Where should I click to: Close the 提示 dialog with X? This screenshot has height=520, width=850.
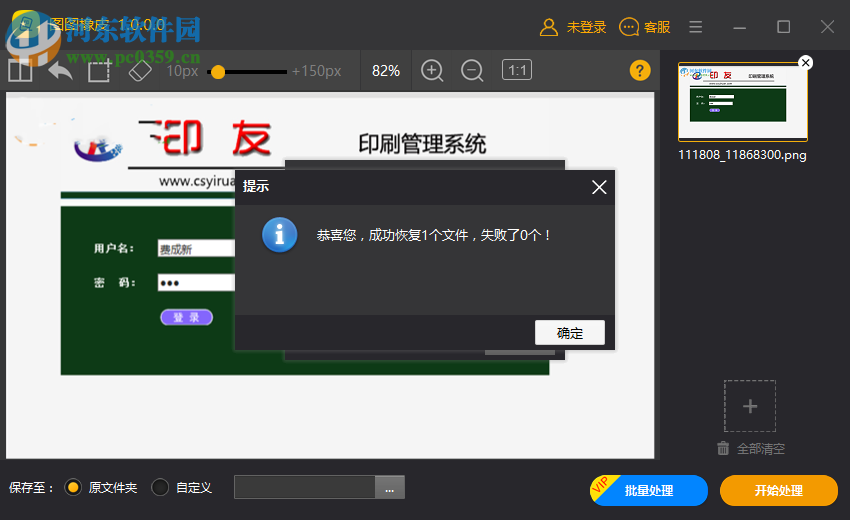(x=599, y=187)
